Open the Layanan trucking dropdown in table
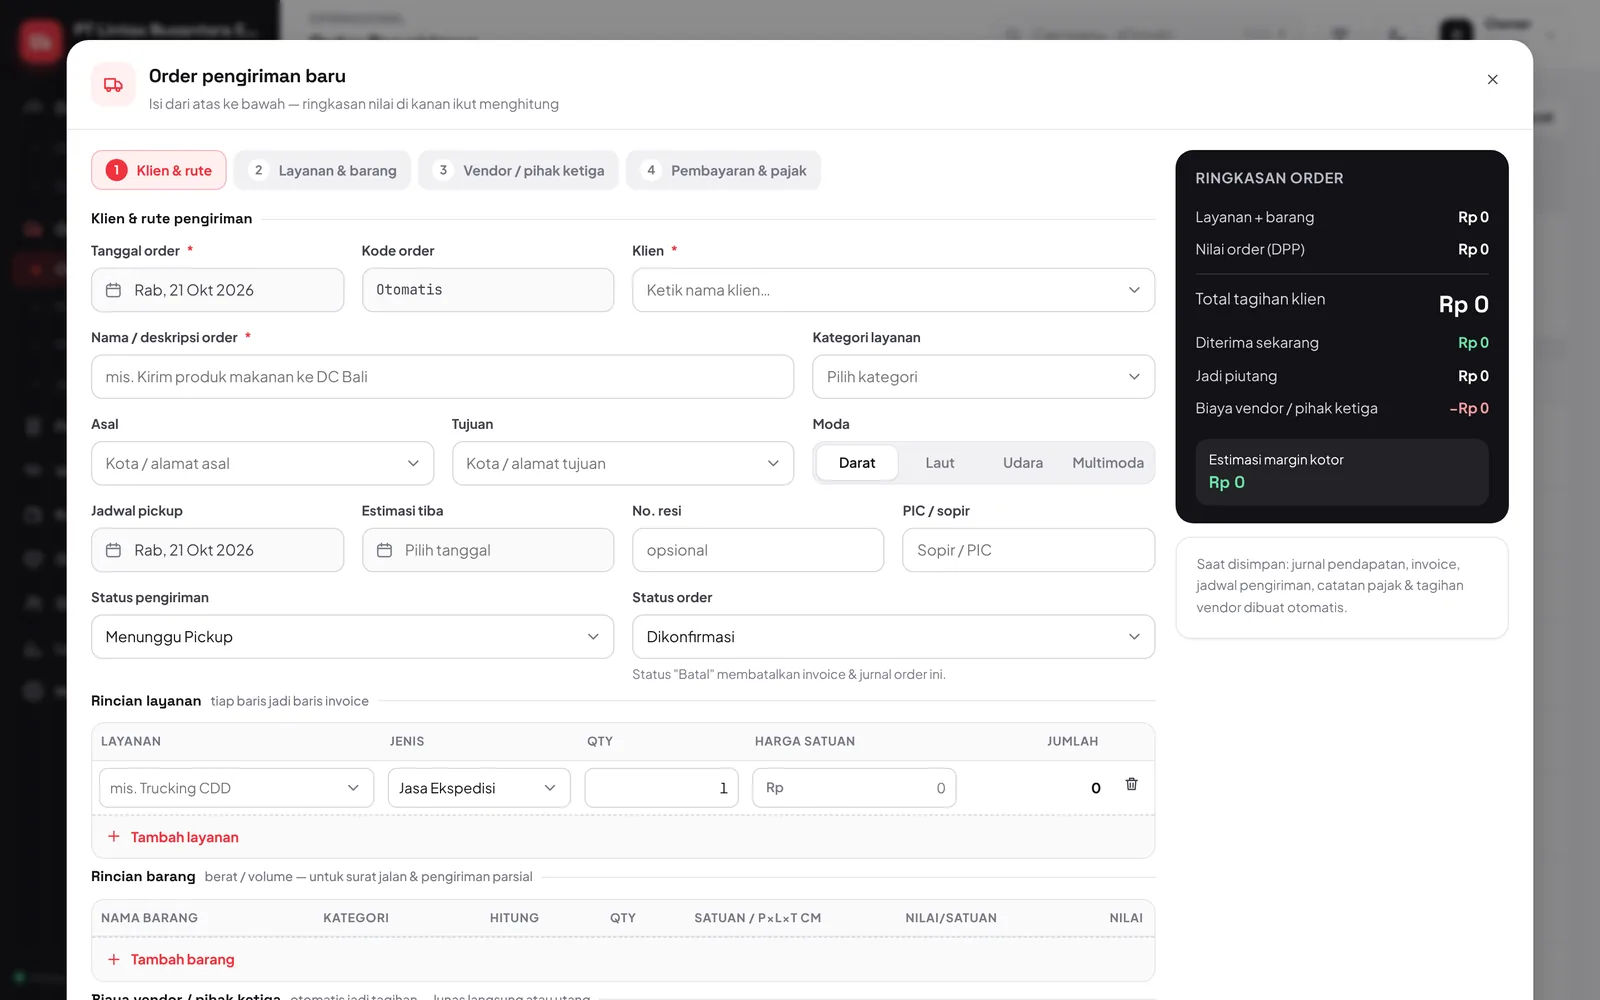 [x=236, y=788]
